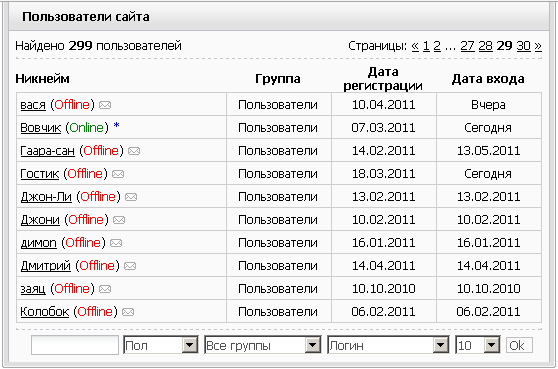Screen dimensions: 558x369
Task: Send message via envelope beside Гаара-сан
Action: click(x=134, y=151)
